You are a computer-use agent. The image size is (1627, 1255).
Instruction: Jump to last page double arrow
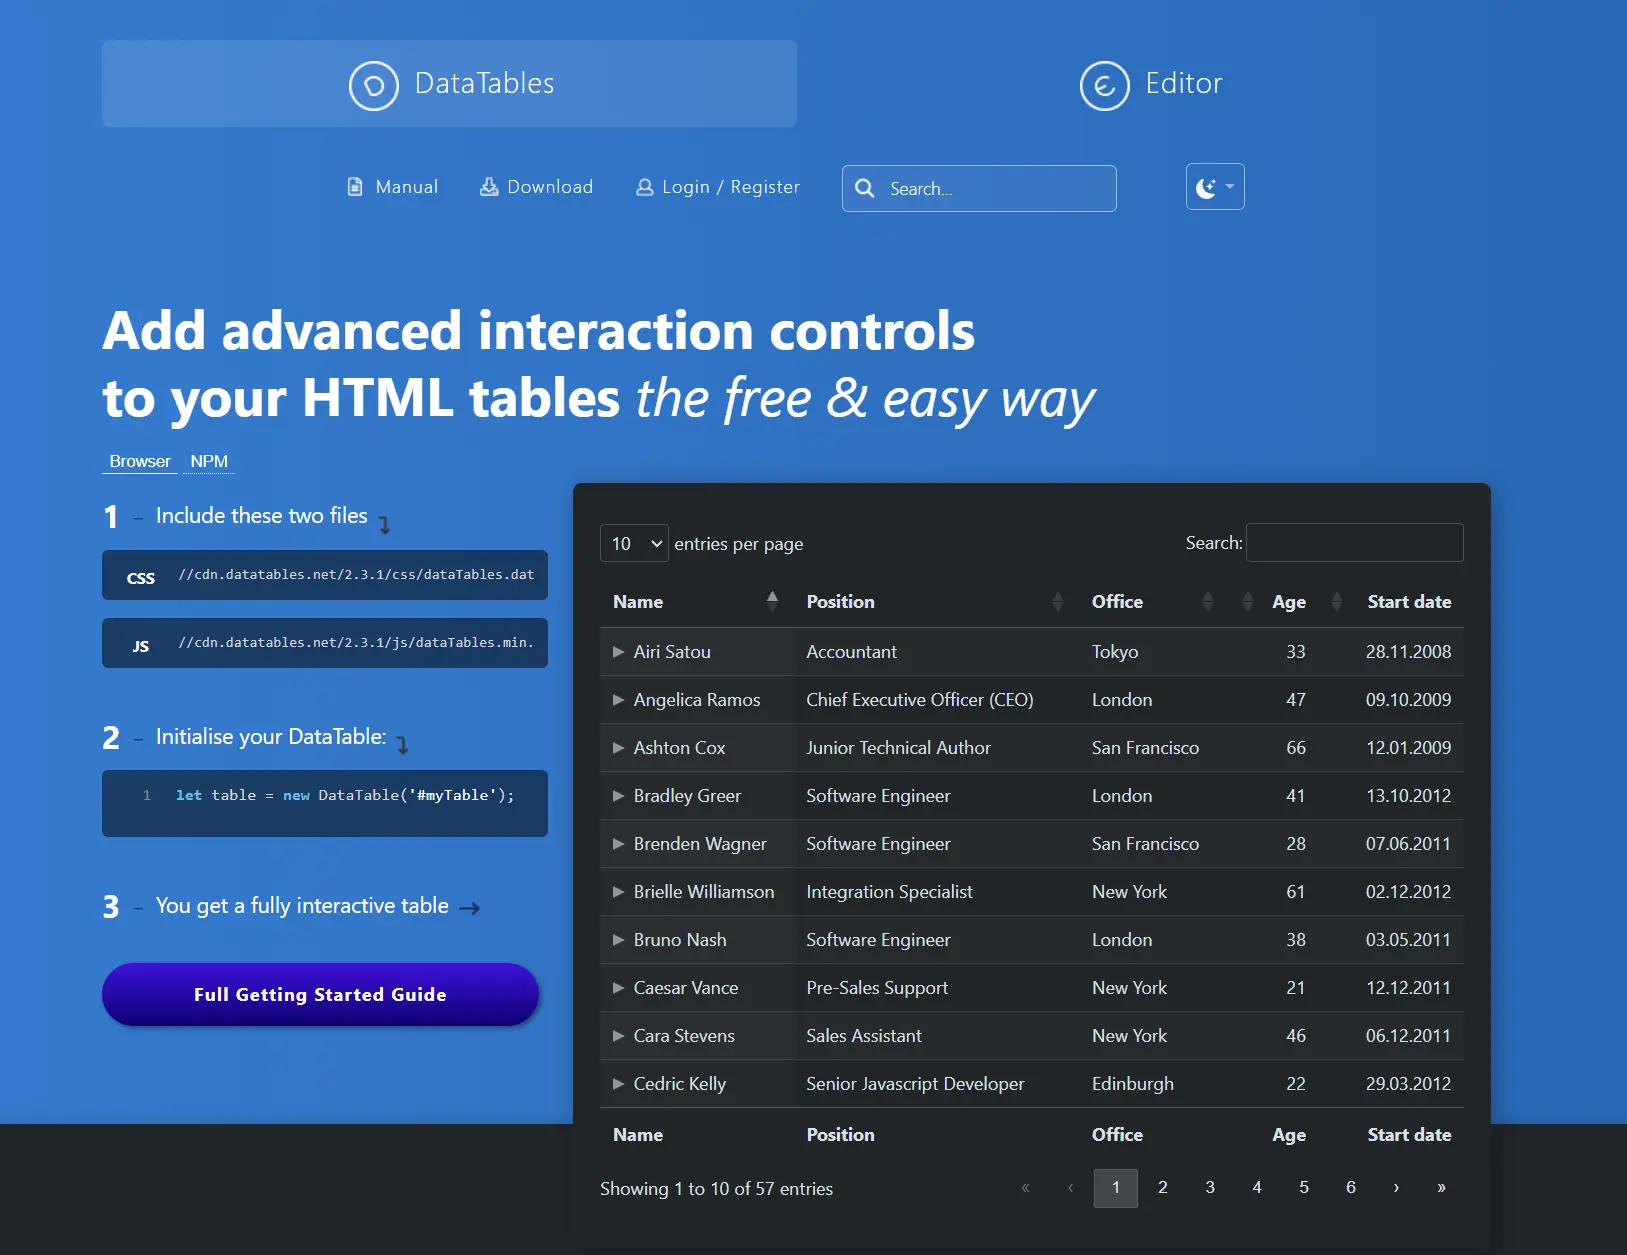tap(1441, 1188)
